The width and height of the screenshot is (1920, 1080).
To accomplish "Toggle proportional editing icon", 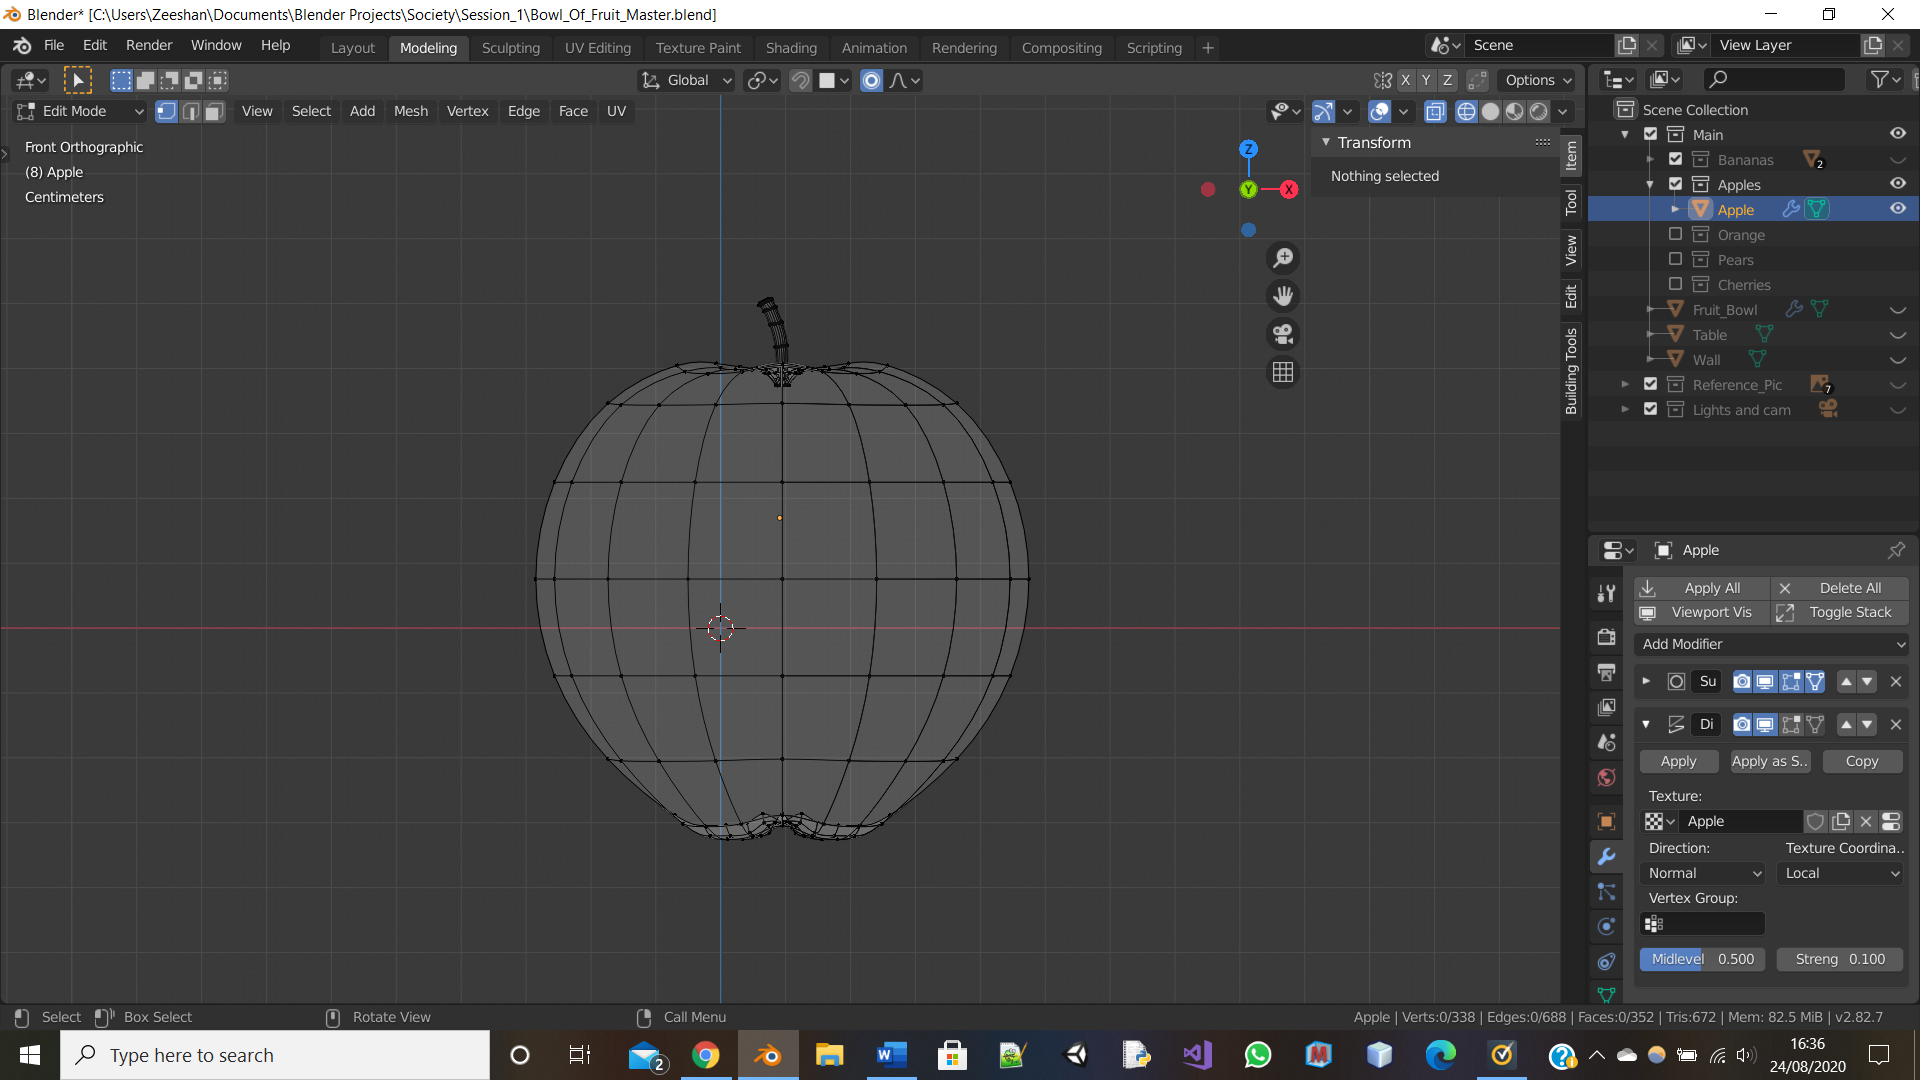I will point(871,80).
